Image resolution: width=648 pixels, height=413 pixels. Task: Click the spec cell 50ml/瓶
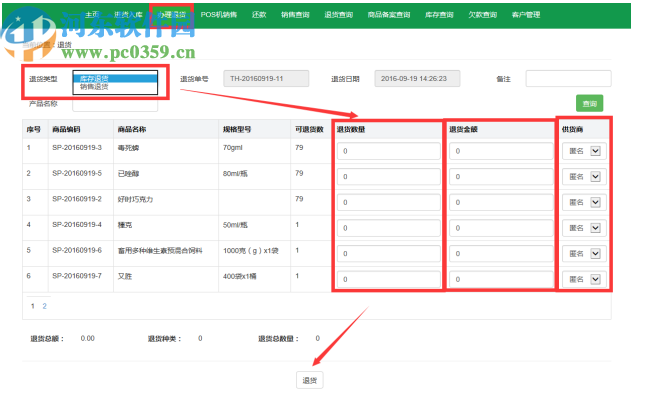(x=235, y=225)
